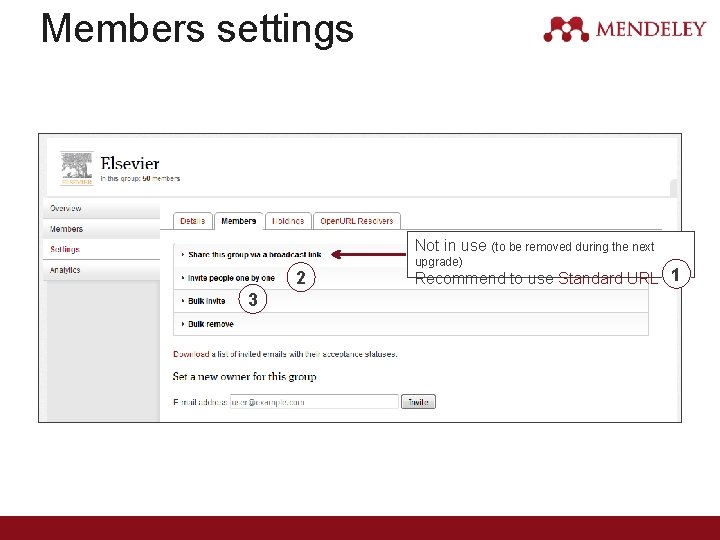Open the Overview sidebar item
Screen dimensions: 720x540
(101, 208)
